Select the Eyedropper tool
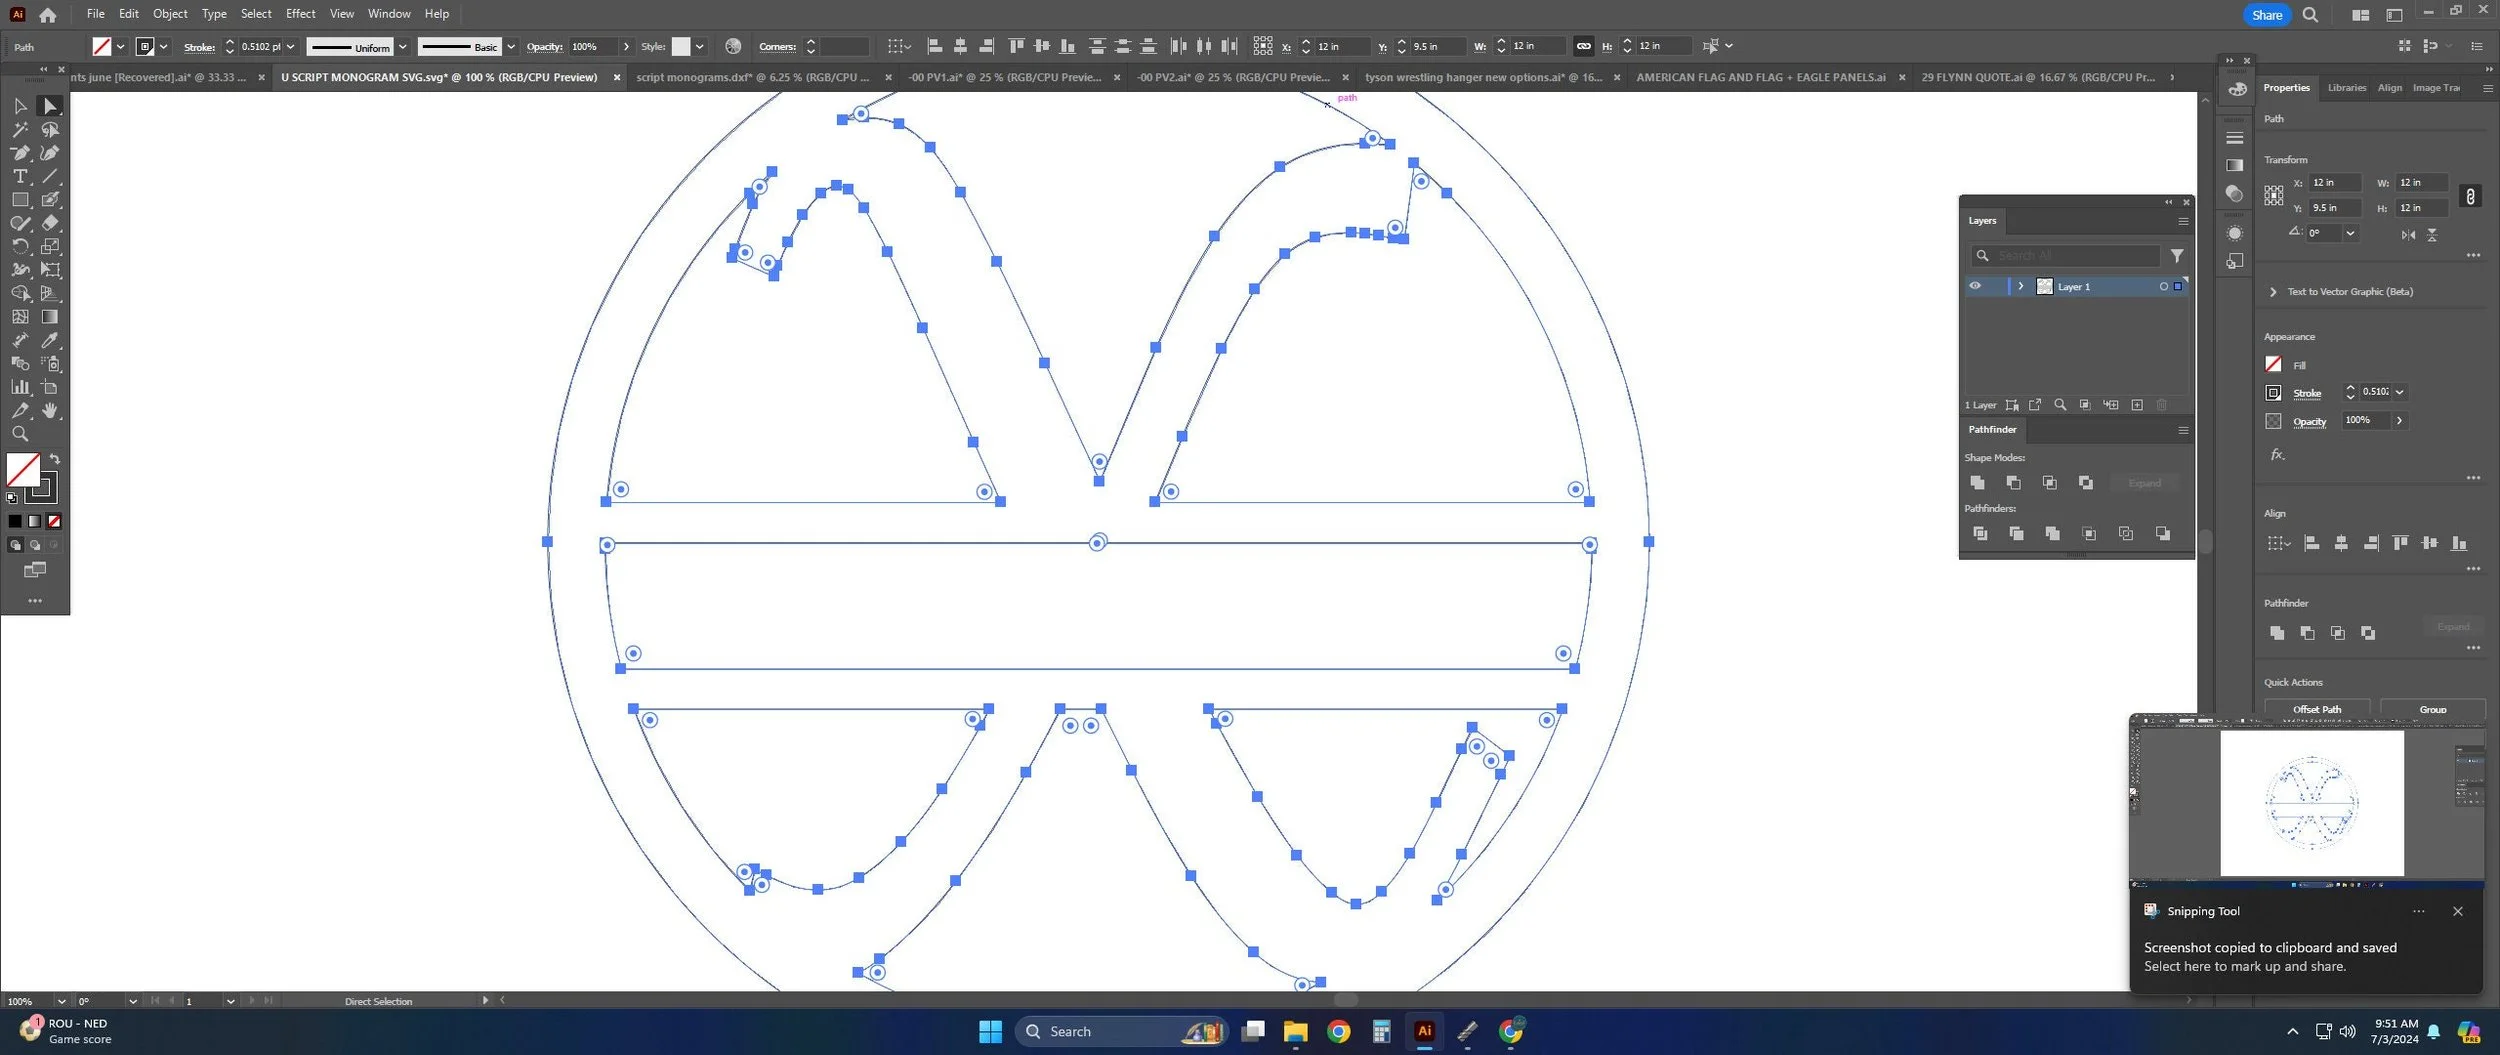 point(50,340)
